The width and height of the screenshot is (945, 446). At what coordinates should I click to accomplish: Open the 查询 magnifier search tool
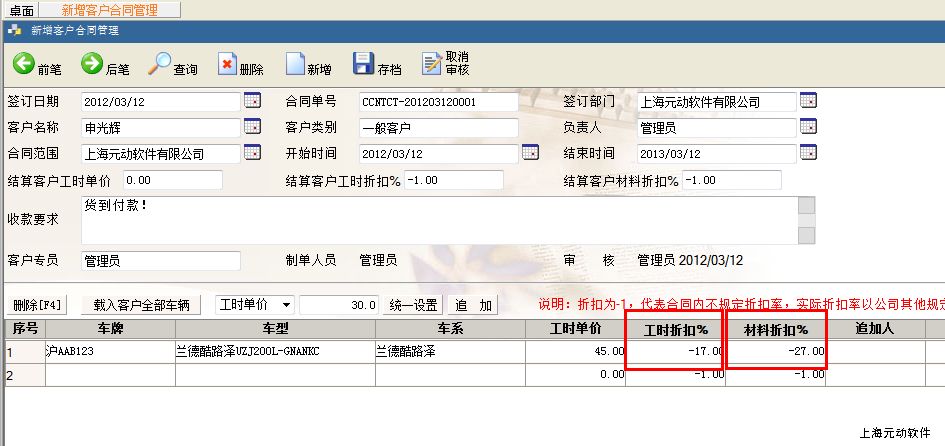pyautogui.click(x=160, y=65)
